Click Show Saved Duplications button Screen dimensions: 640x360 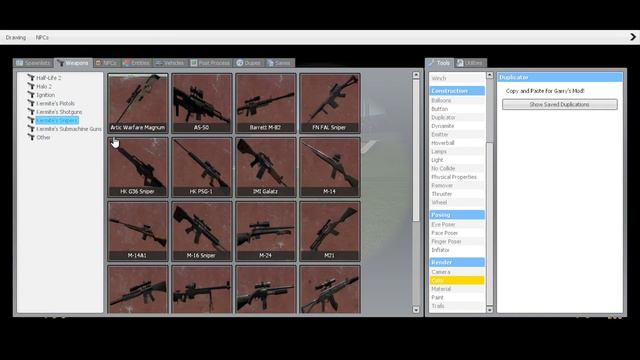pyautogui.click(x=560, y=104)
